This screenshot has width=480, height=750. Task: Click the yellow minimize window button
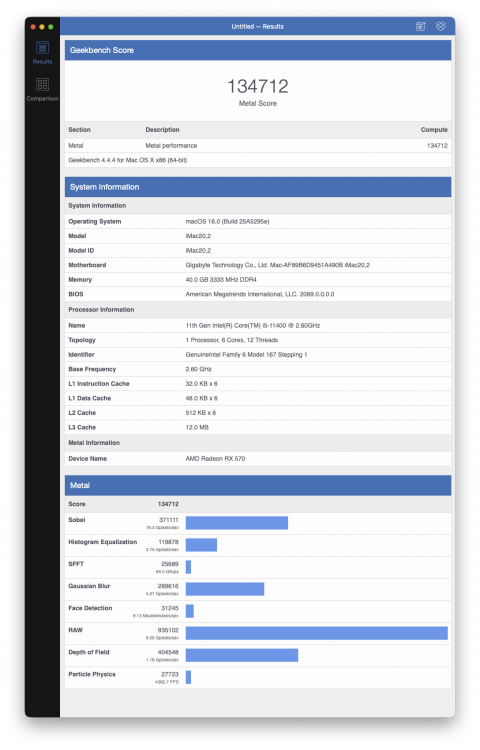tap(42, 27)
